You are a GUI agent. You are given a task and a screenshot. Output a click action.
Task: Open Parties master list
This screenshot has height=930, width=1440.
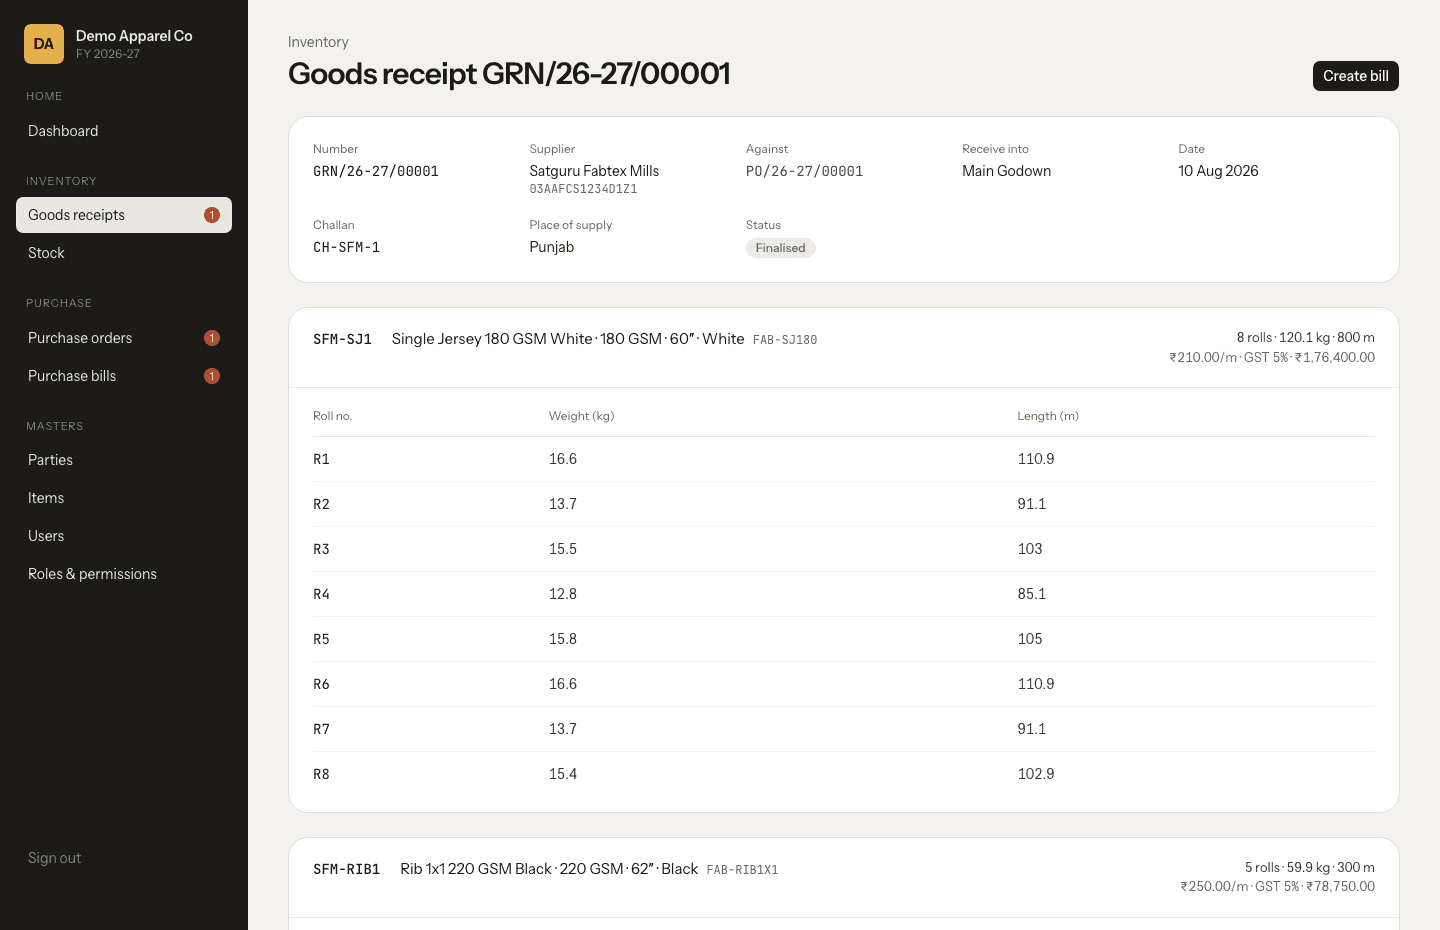[124, 460]
